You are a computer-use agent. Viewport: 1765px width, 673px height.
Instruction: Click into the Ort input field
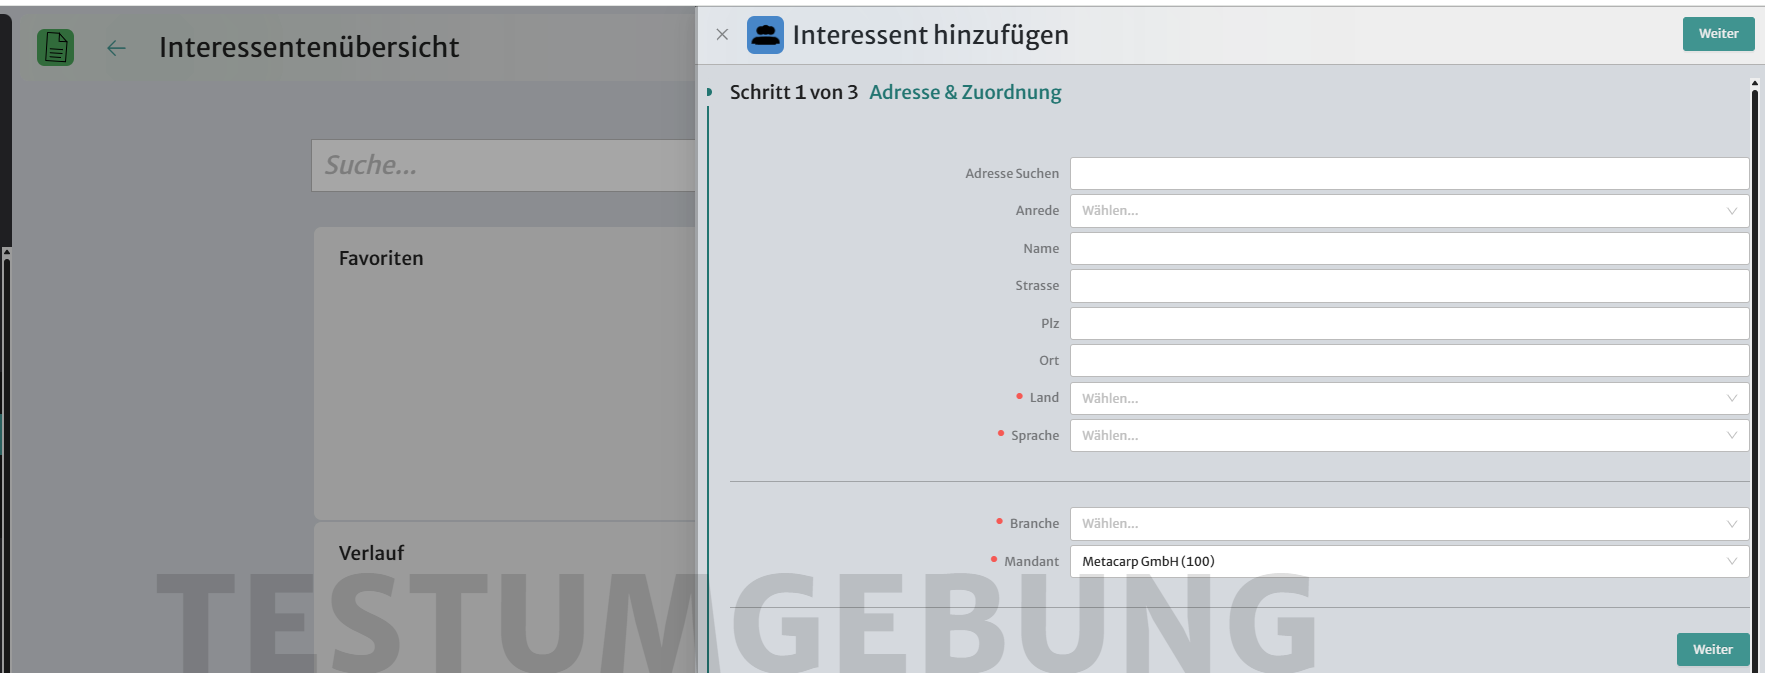coord(1409,360)
